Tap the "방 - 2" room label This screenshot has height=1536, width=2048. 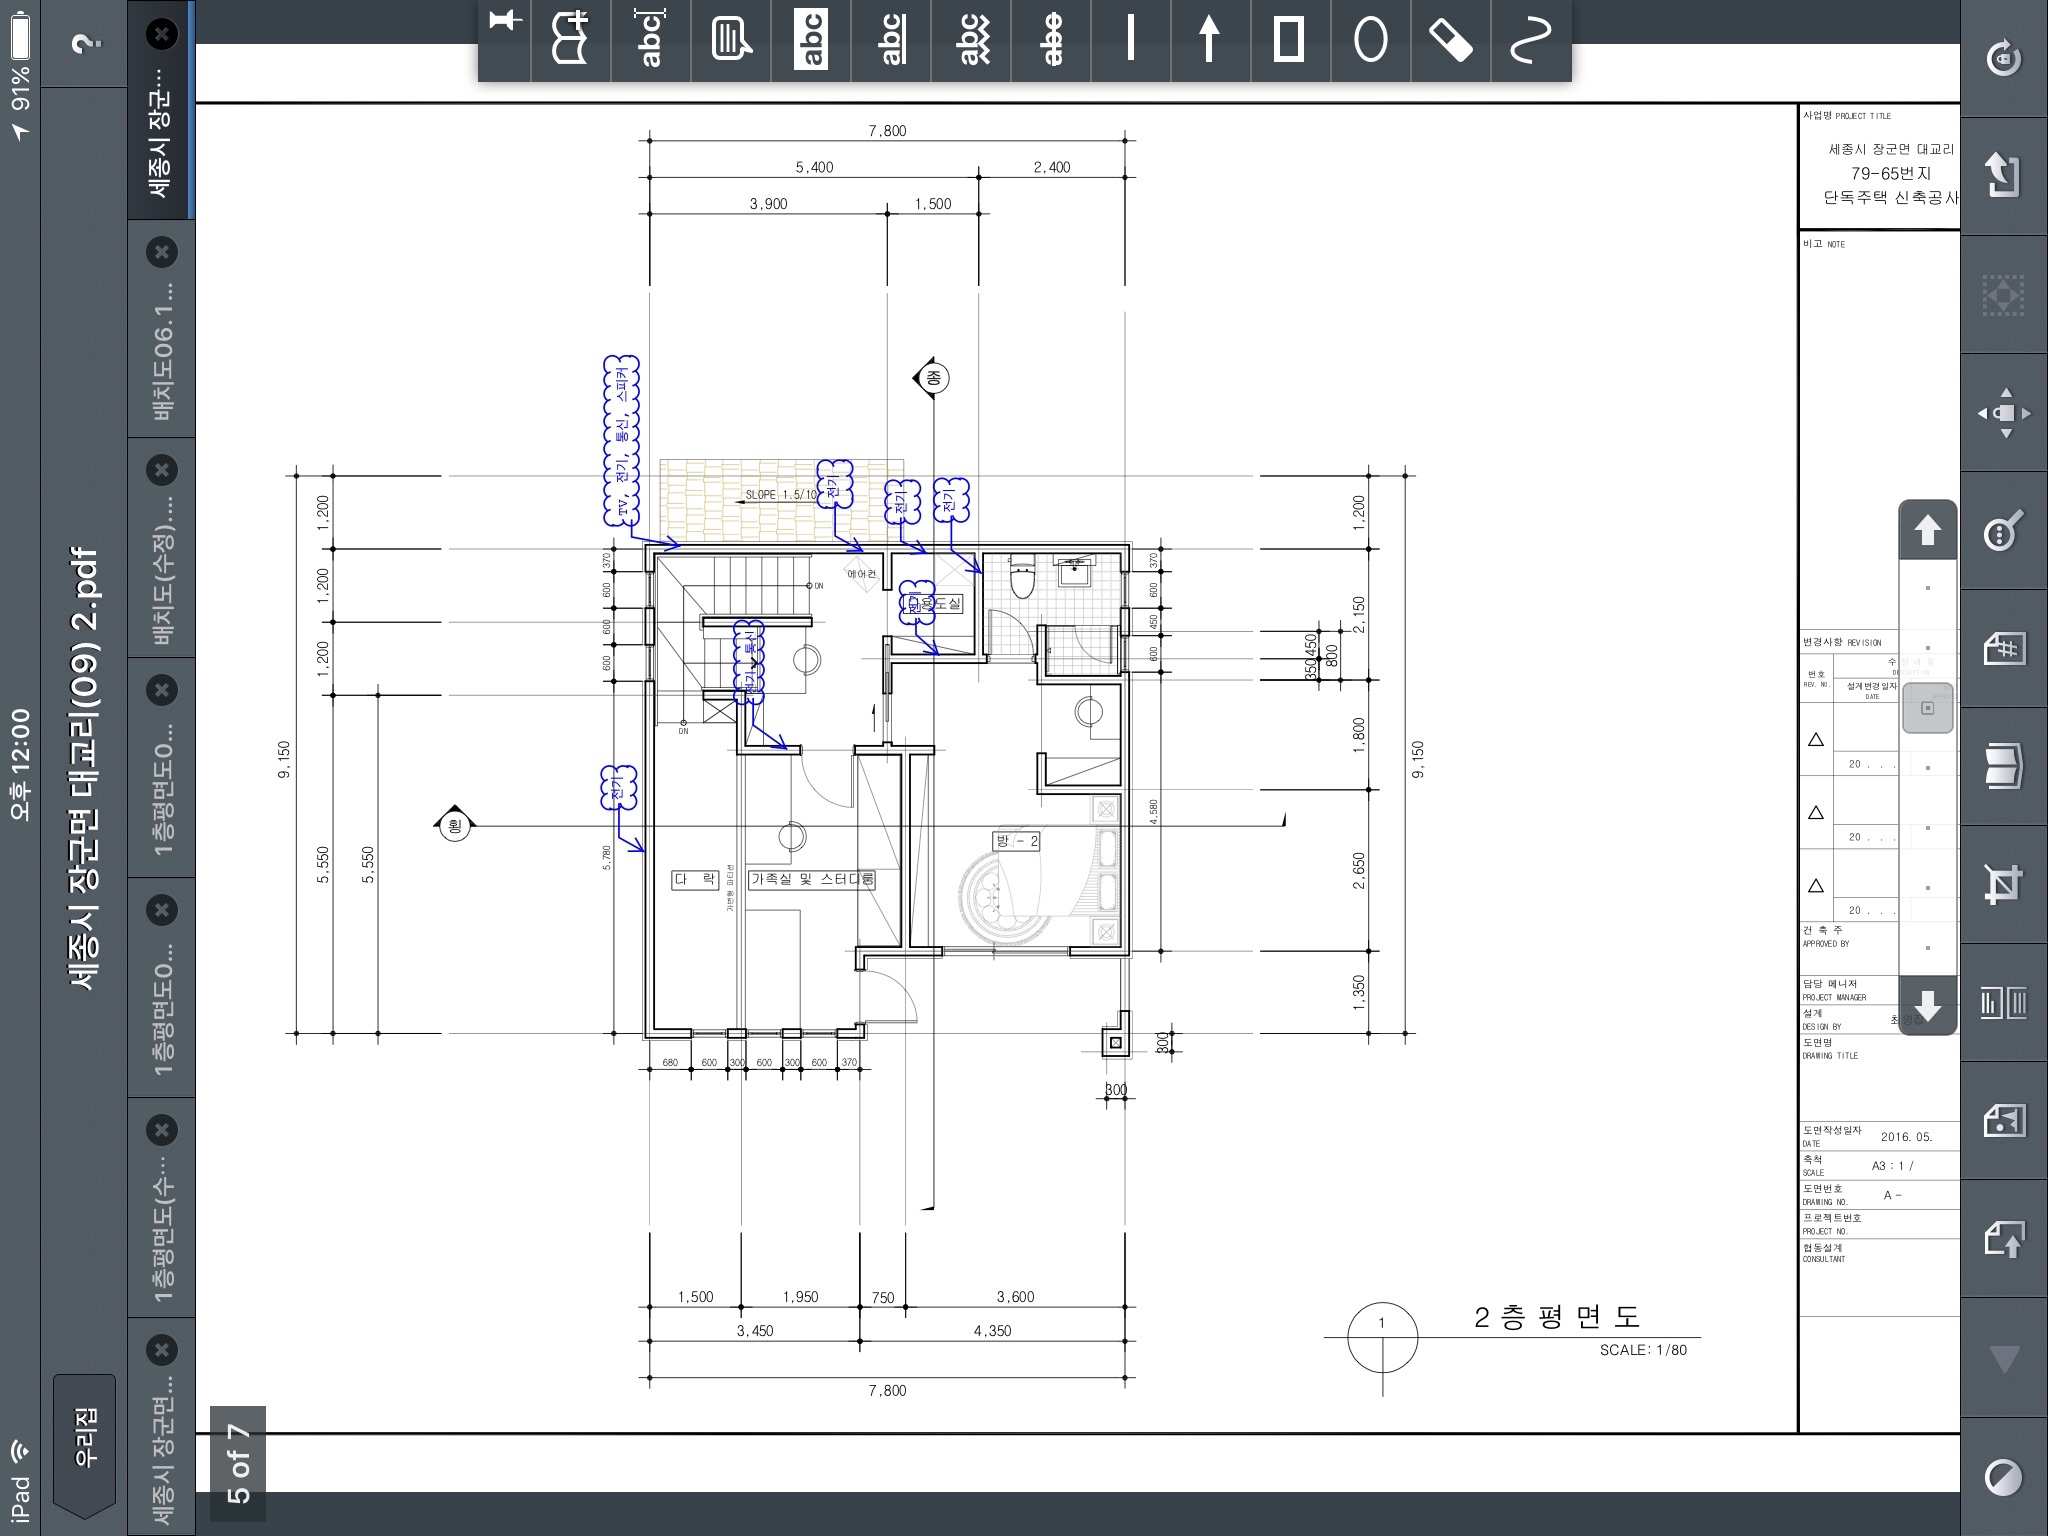[x=1016, y=841]
